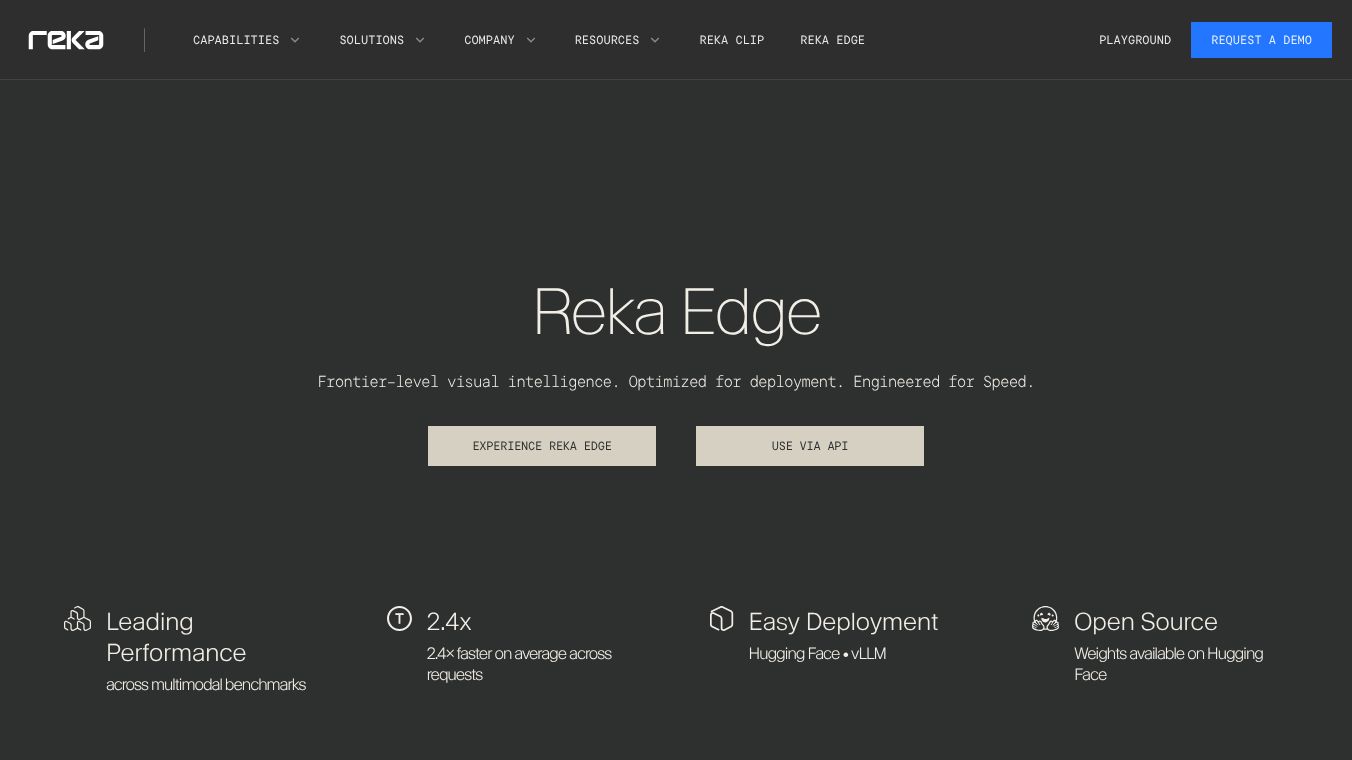
Task: Click the Reka Edge page heading
Action: tap(676, 312)
